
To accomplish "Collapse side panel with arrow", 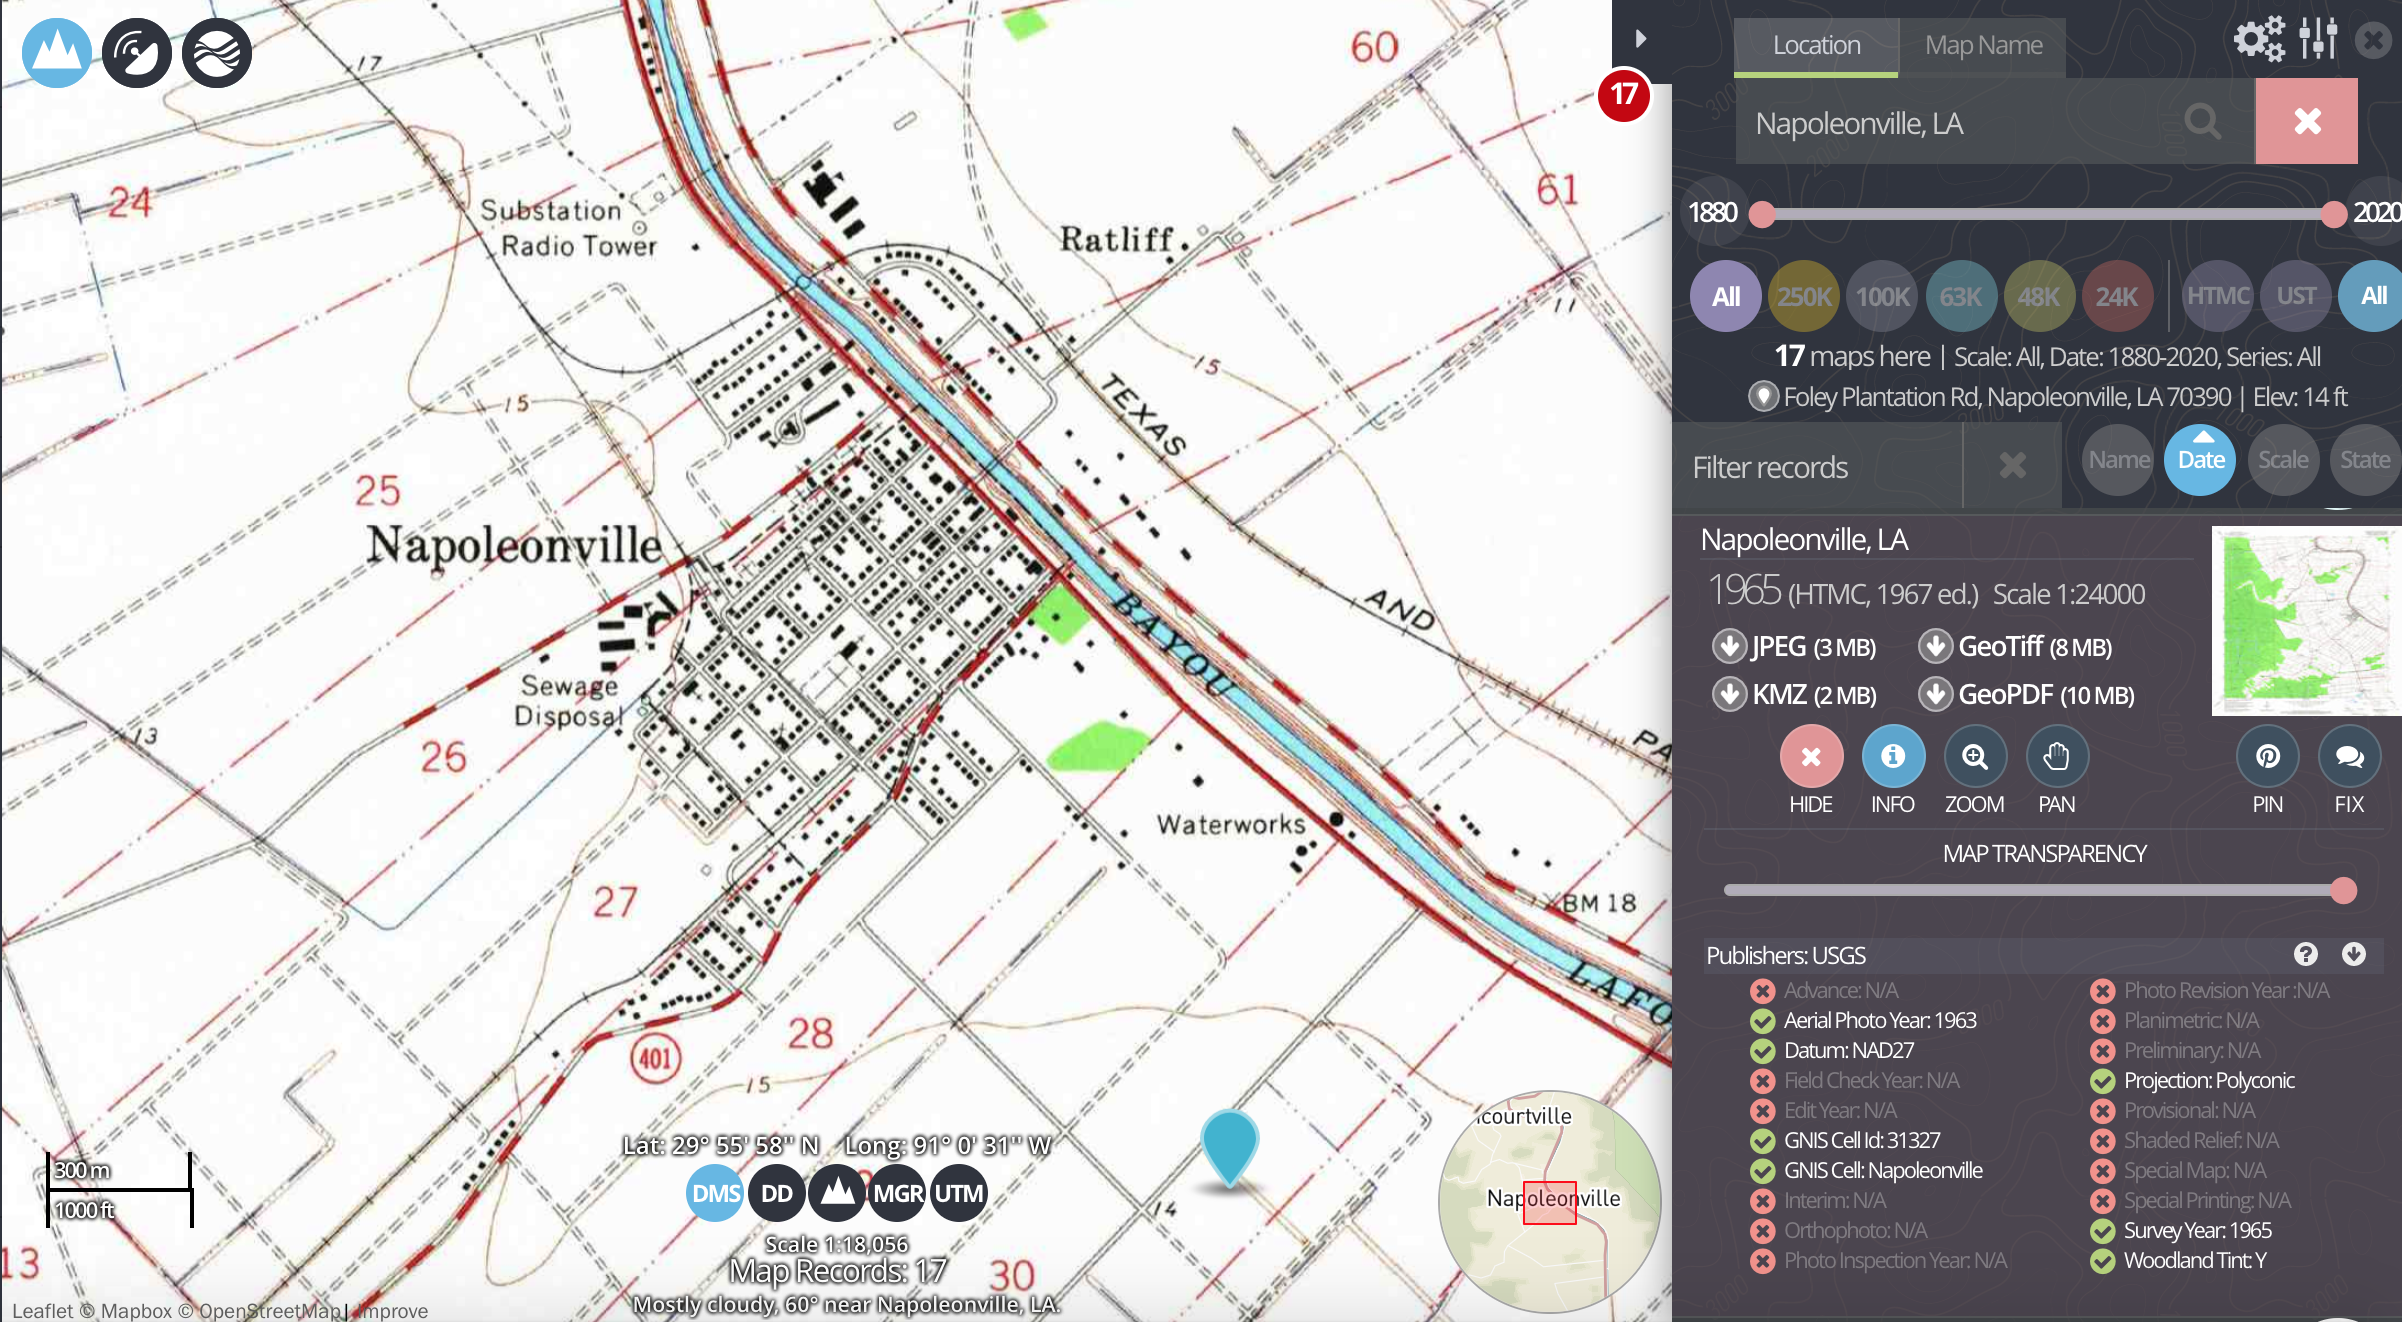I will 1640,39.
